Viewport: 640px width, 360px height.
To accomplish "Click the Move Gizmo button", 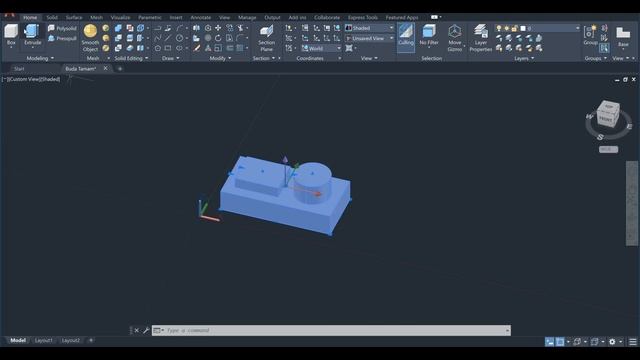I will [454, 38].
